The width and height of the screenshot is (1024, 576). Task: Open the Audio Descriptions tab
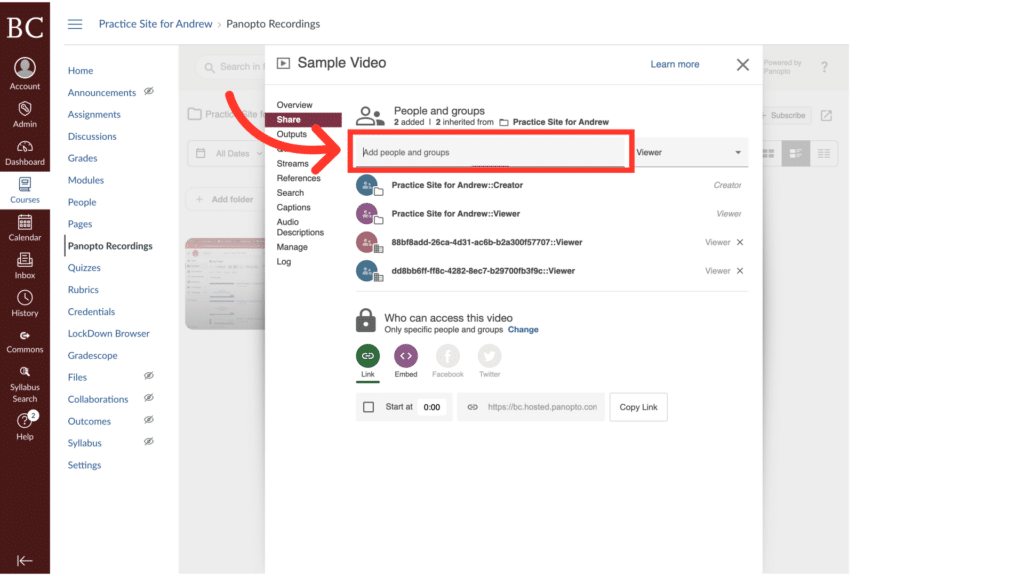pyautogui.click(x=300, y=227)
